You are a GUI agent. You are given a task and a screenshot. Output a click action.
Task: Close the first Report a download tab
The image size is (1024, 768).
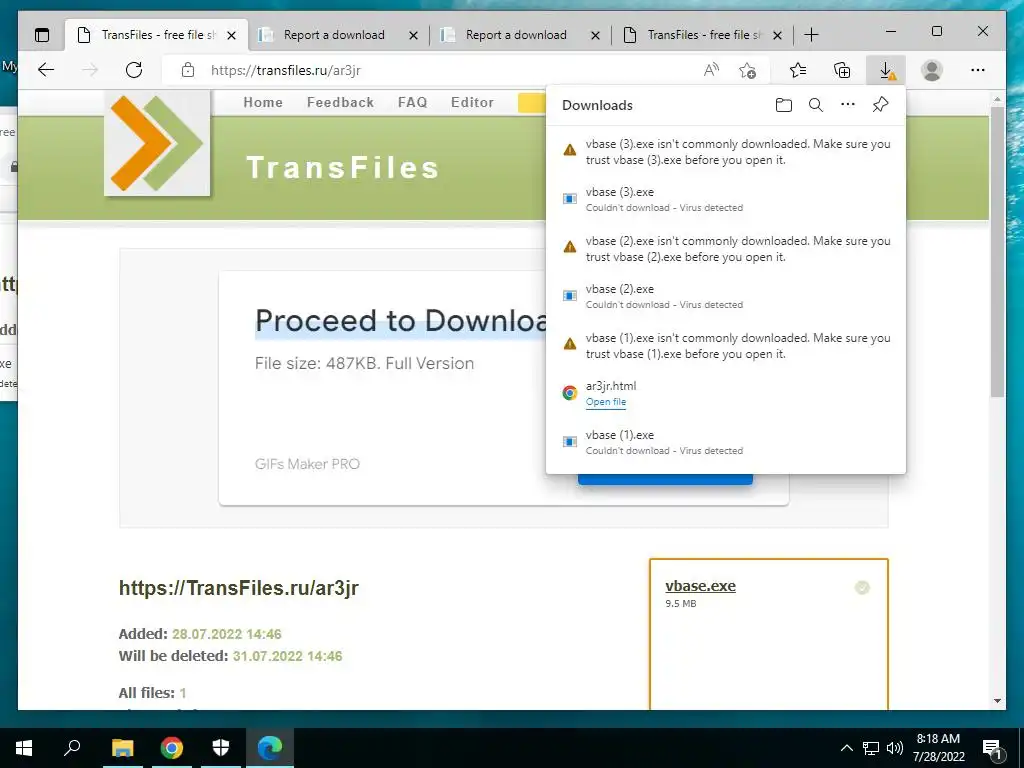413,35
